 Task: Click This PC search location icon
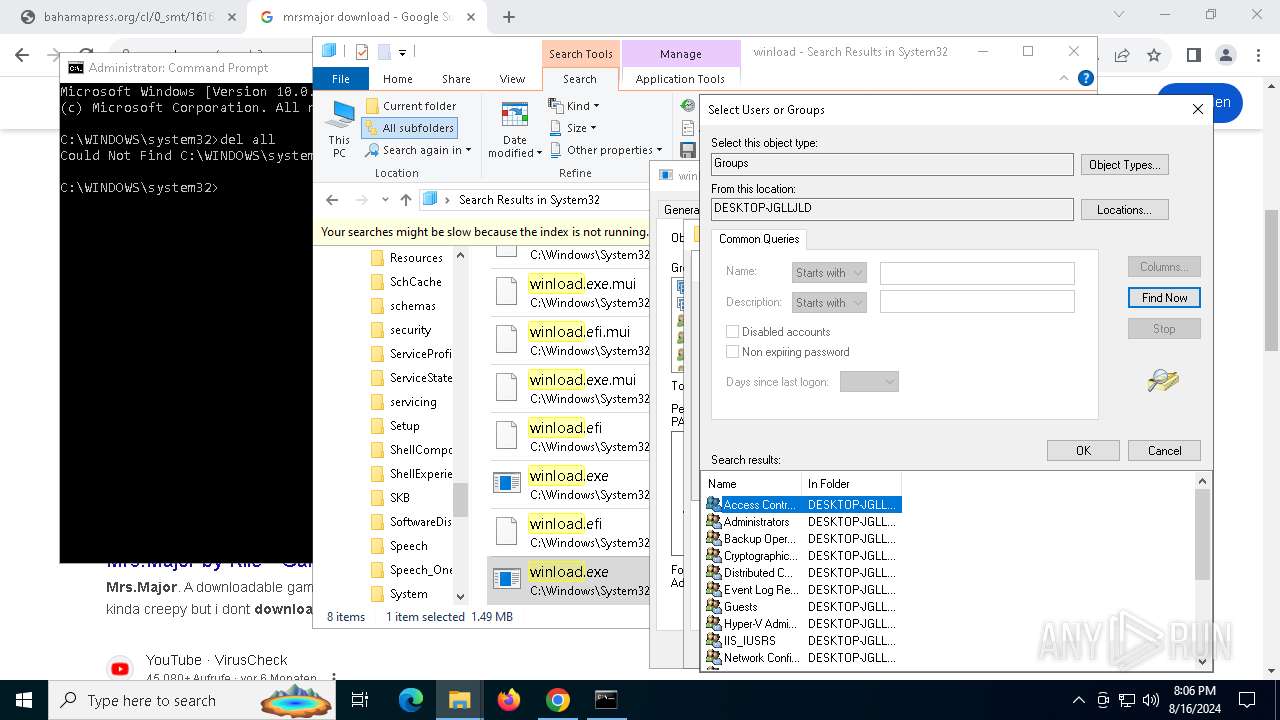pos(340,129)
